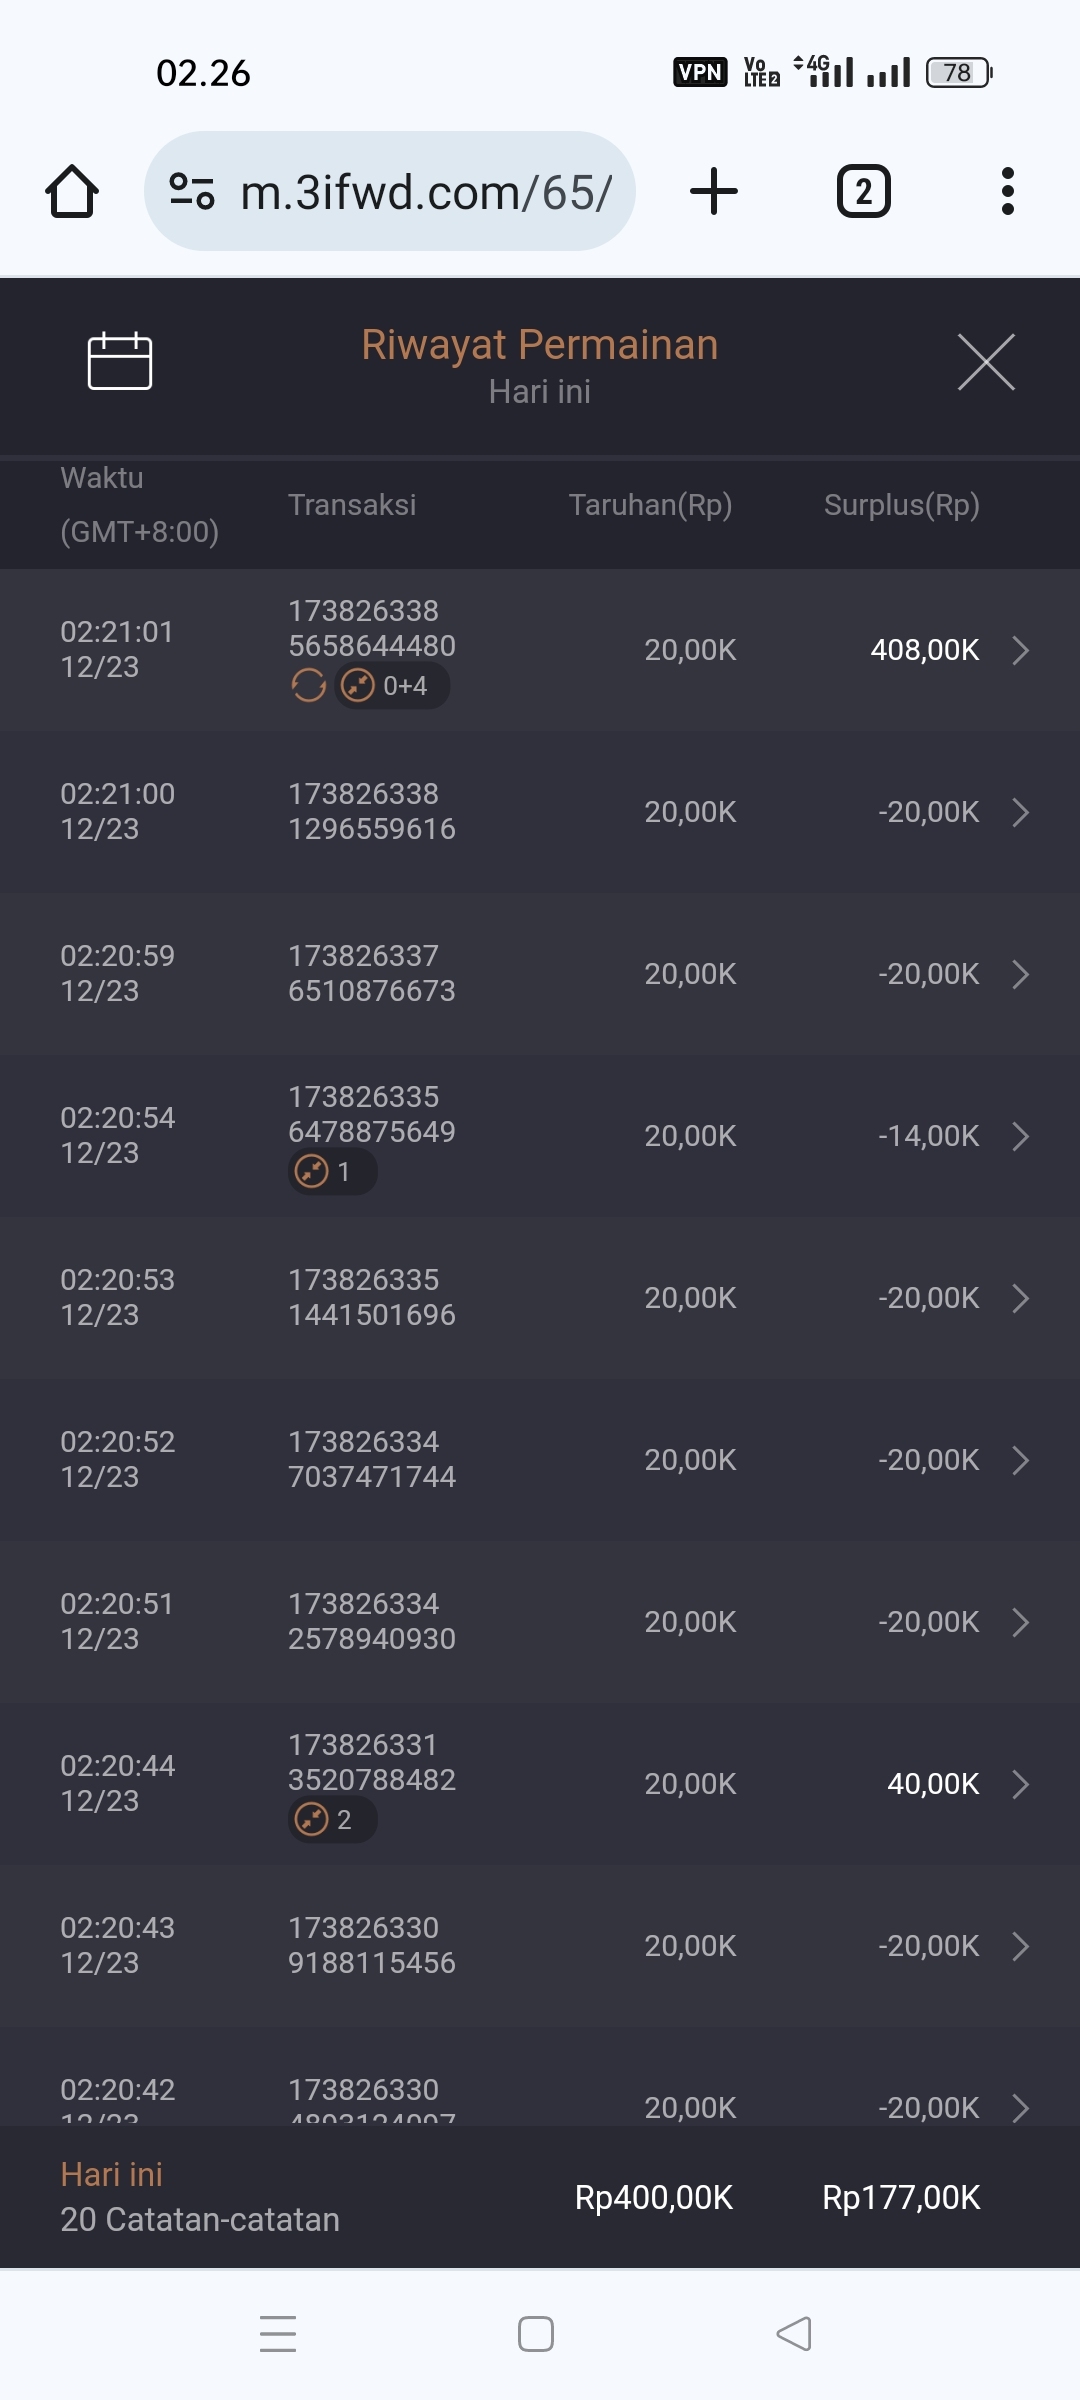Expand details of the 408,00K transaction

(x=1020, y=650)
